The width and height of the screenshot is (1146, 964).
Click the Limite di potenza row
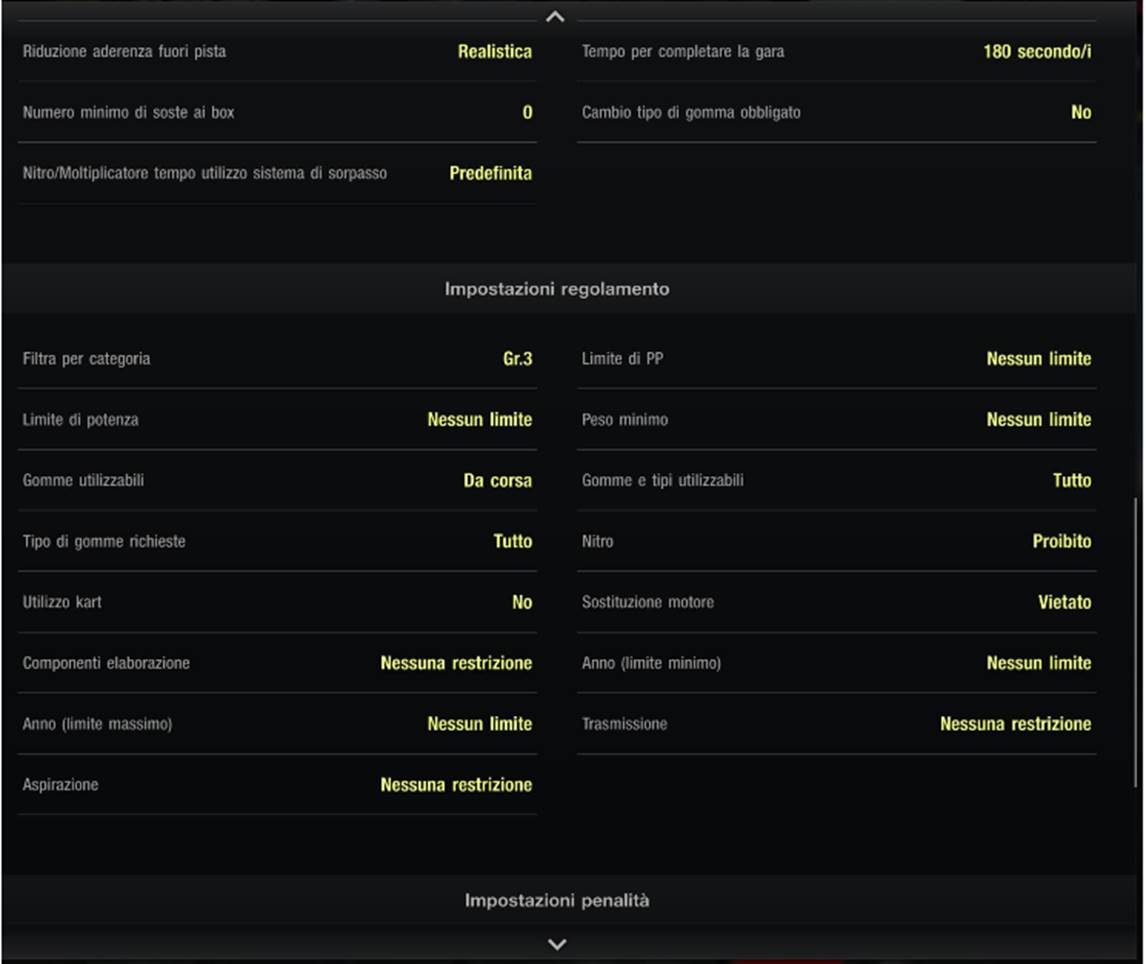pos(277,420)
